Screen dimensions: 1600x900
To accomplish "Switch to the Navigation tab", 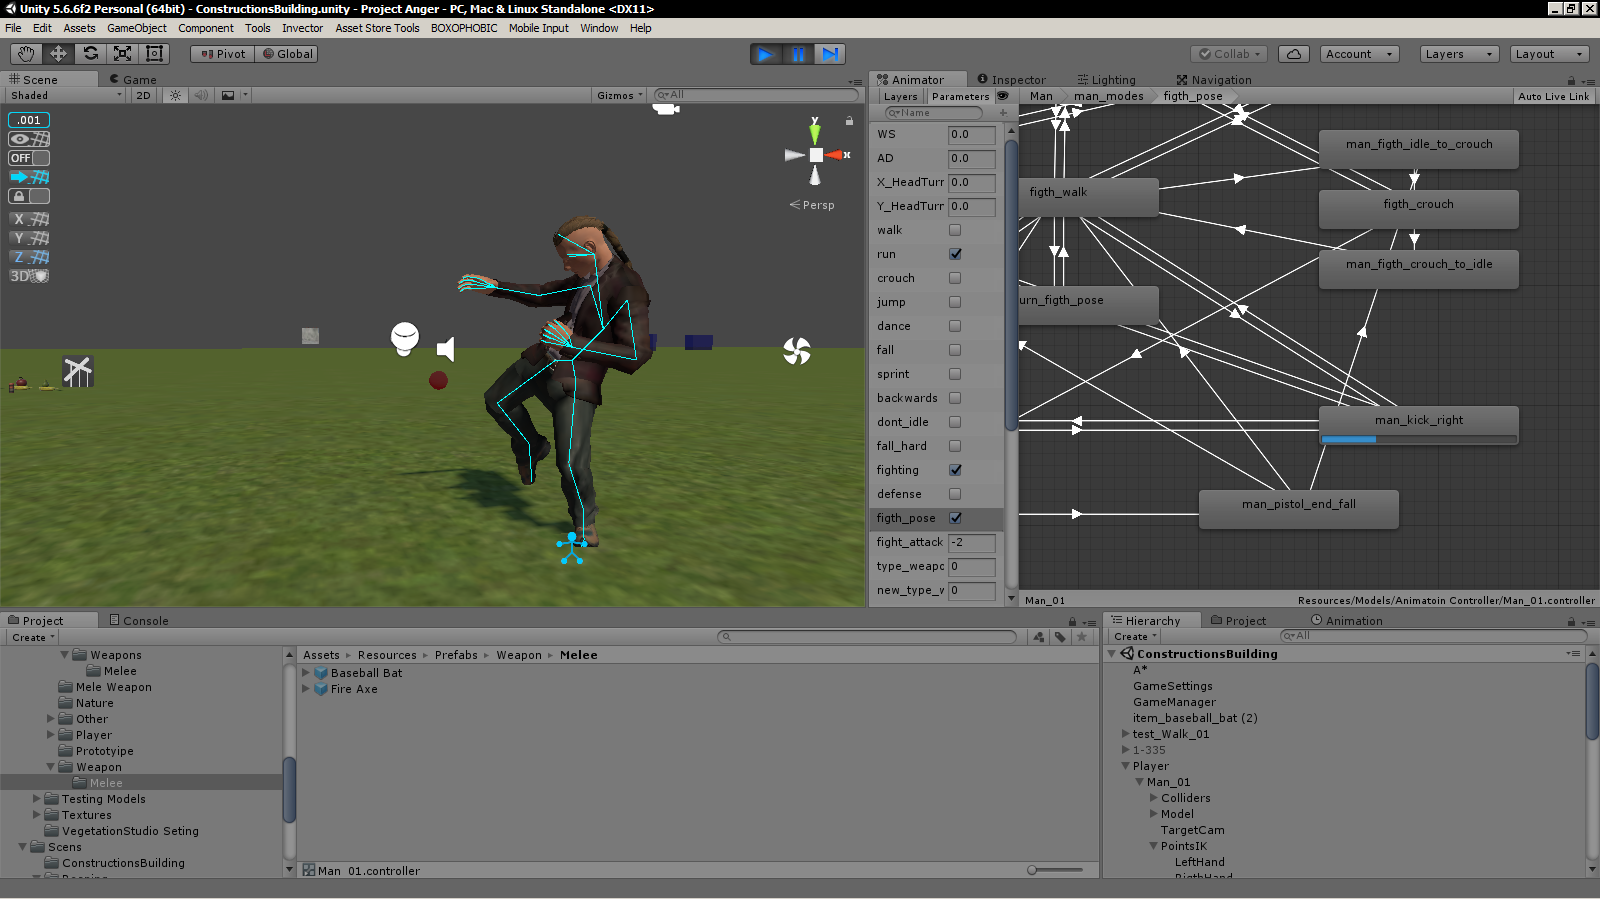I will pyautogui.click(x=1214, y=79).
